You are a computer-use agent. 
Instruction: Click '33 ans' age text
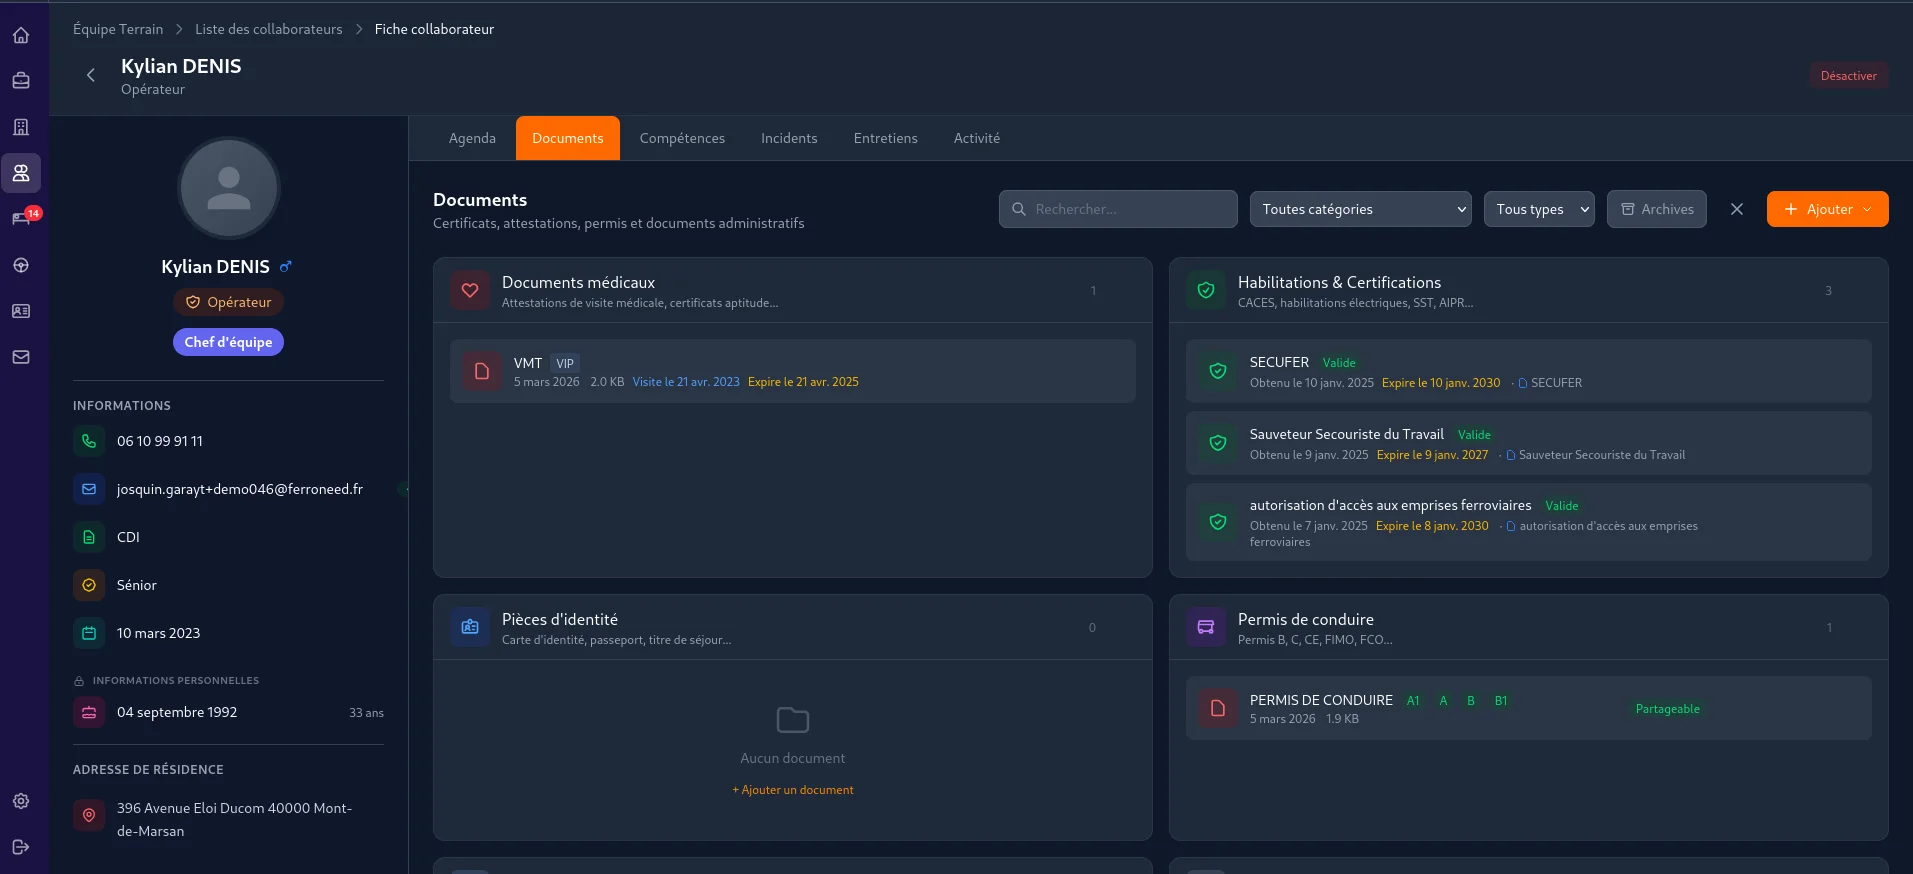(x=366, y=713)
